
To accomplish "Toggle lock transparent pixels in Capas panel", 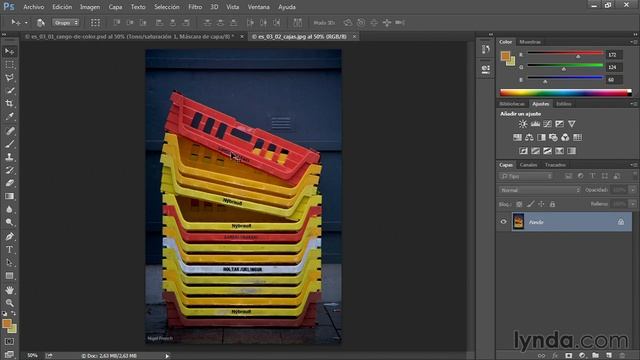I will [519, 204].
